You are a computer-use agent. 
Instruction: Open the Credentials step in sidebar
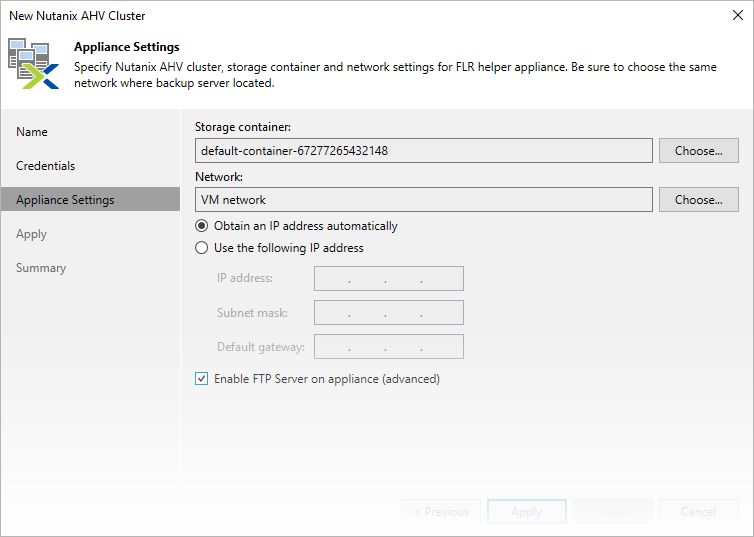click(x=46, y=166)
